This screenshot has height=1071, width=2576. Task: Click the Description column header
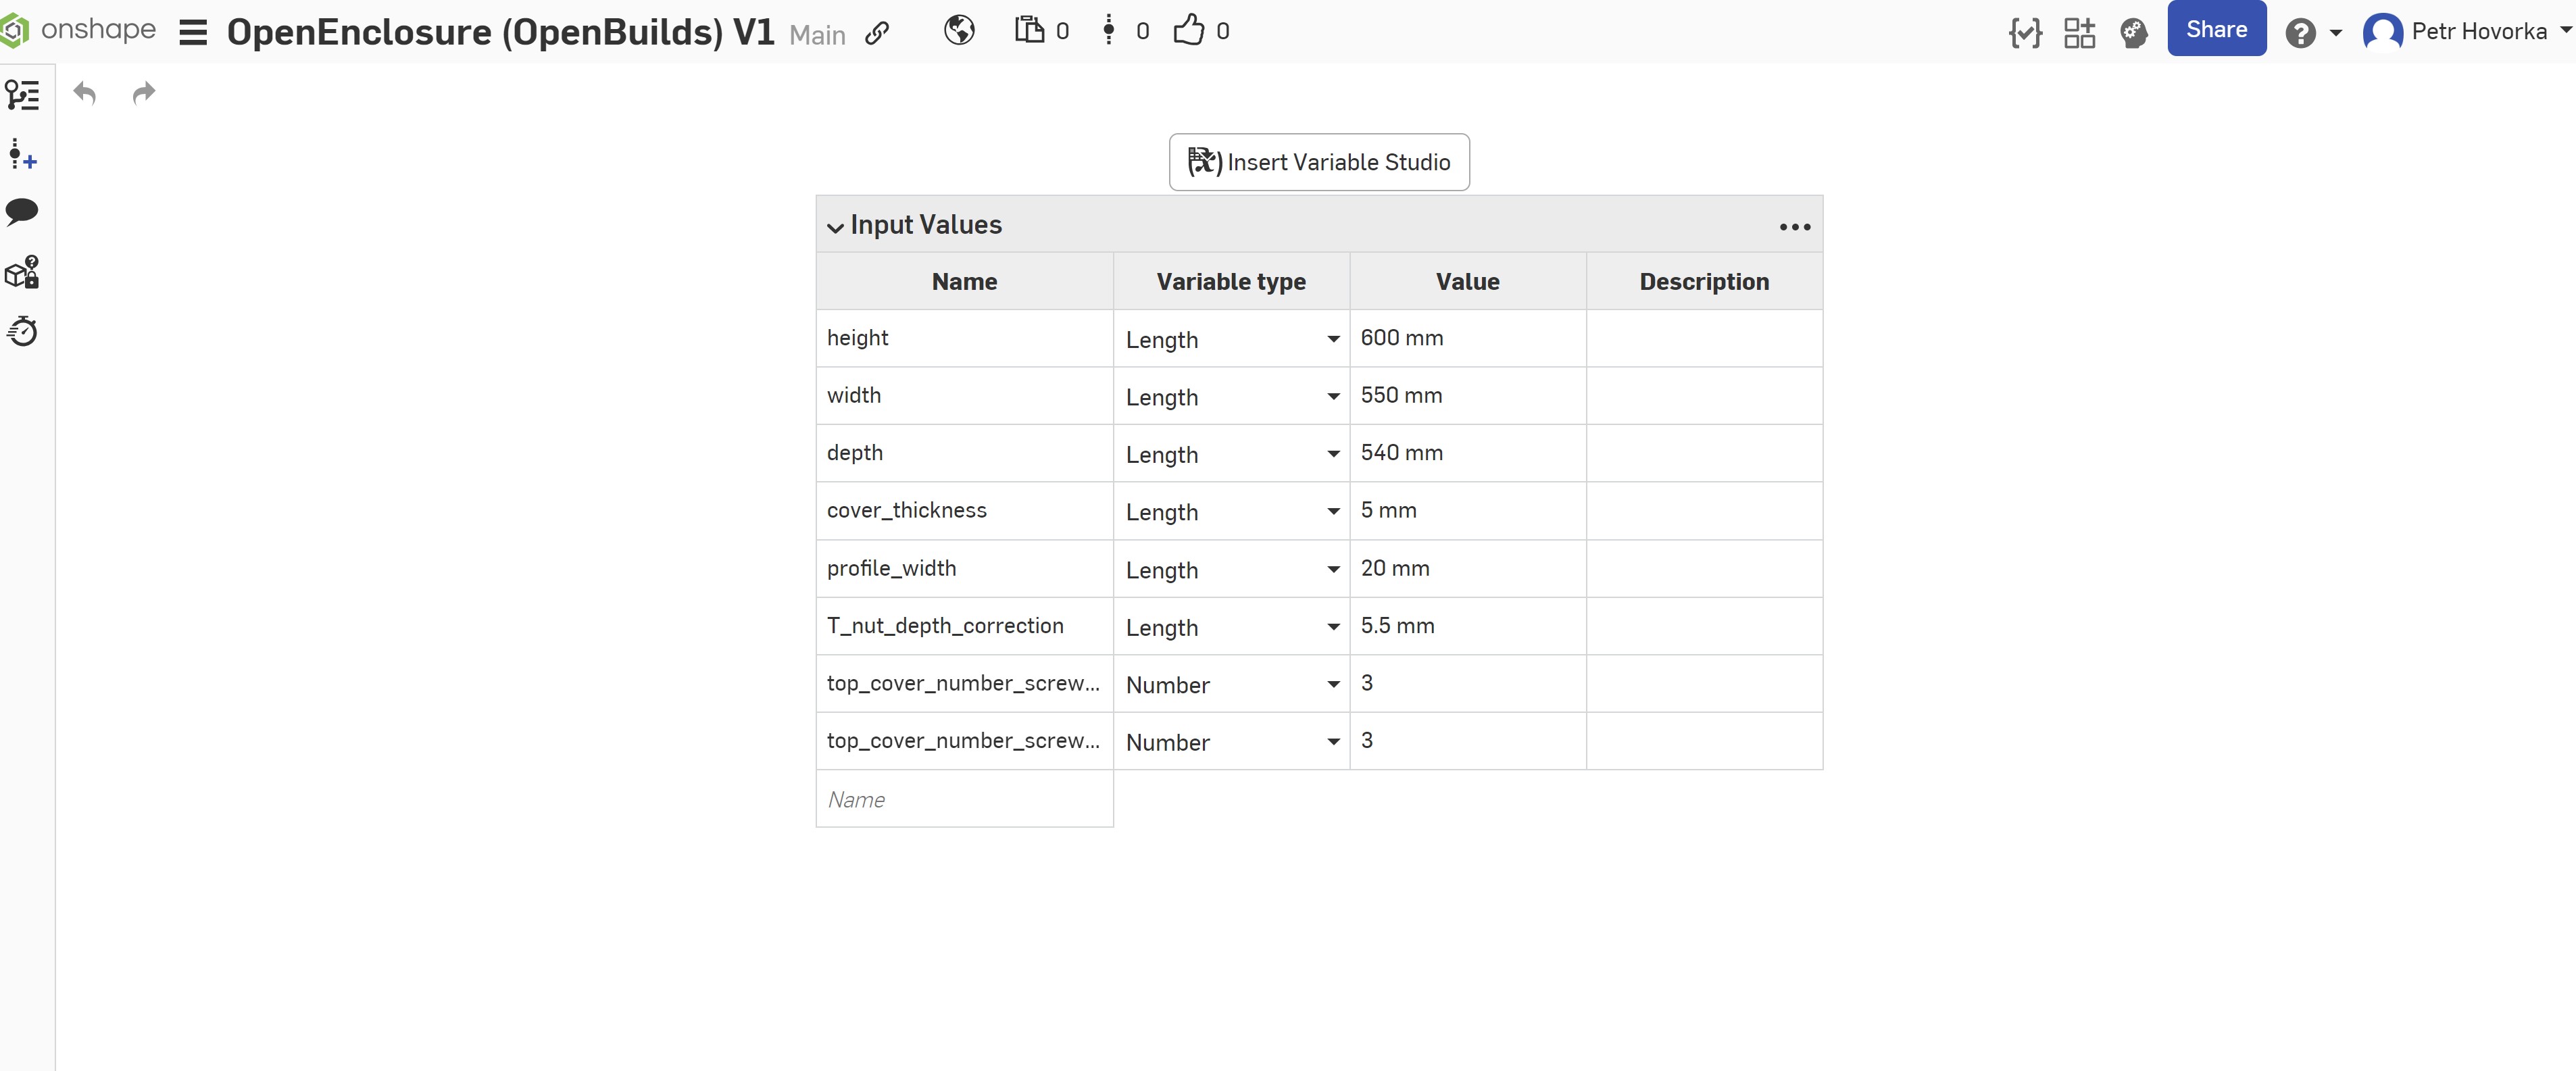click(1704, 282)
